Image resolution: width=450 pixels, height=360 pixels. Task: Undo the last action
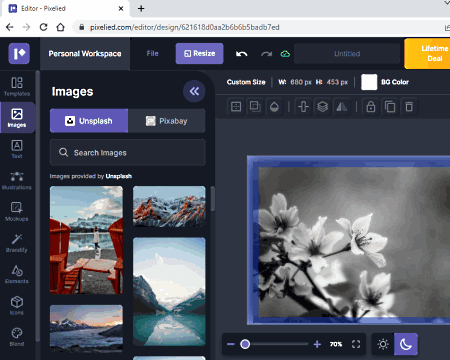coord(241,54)
